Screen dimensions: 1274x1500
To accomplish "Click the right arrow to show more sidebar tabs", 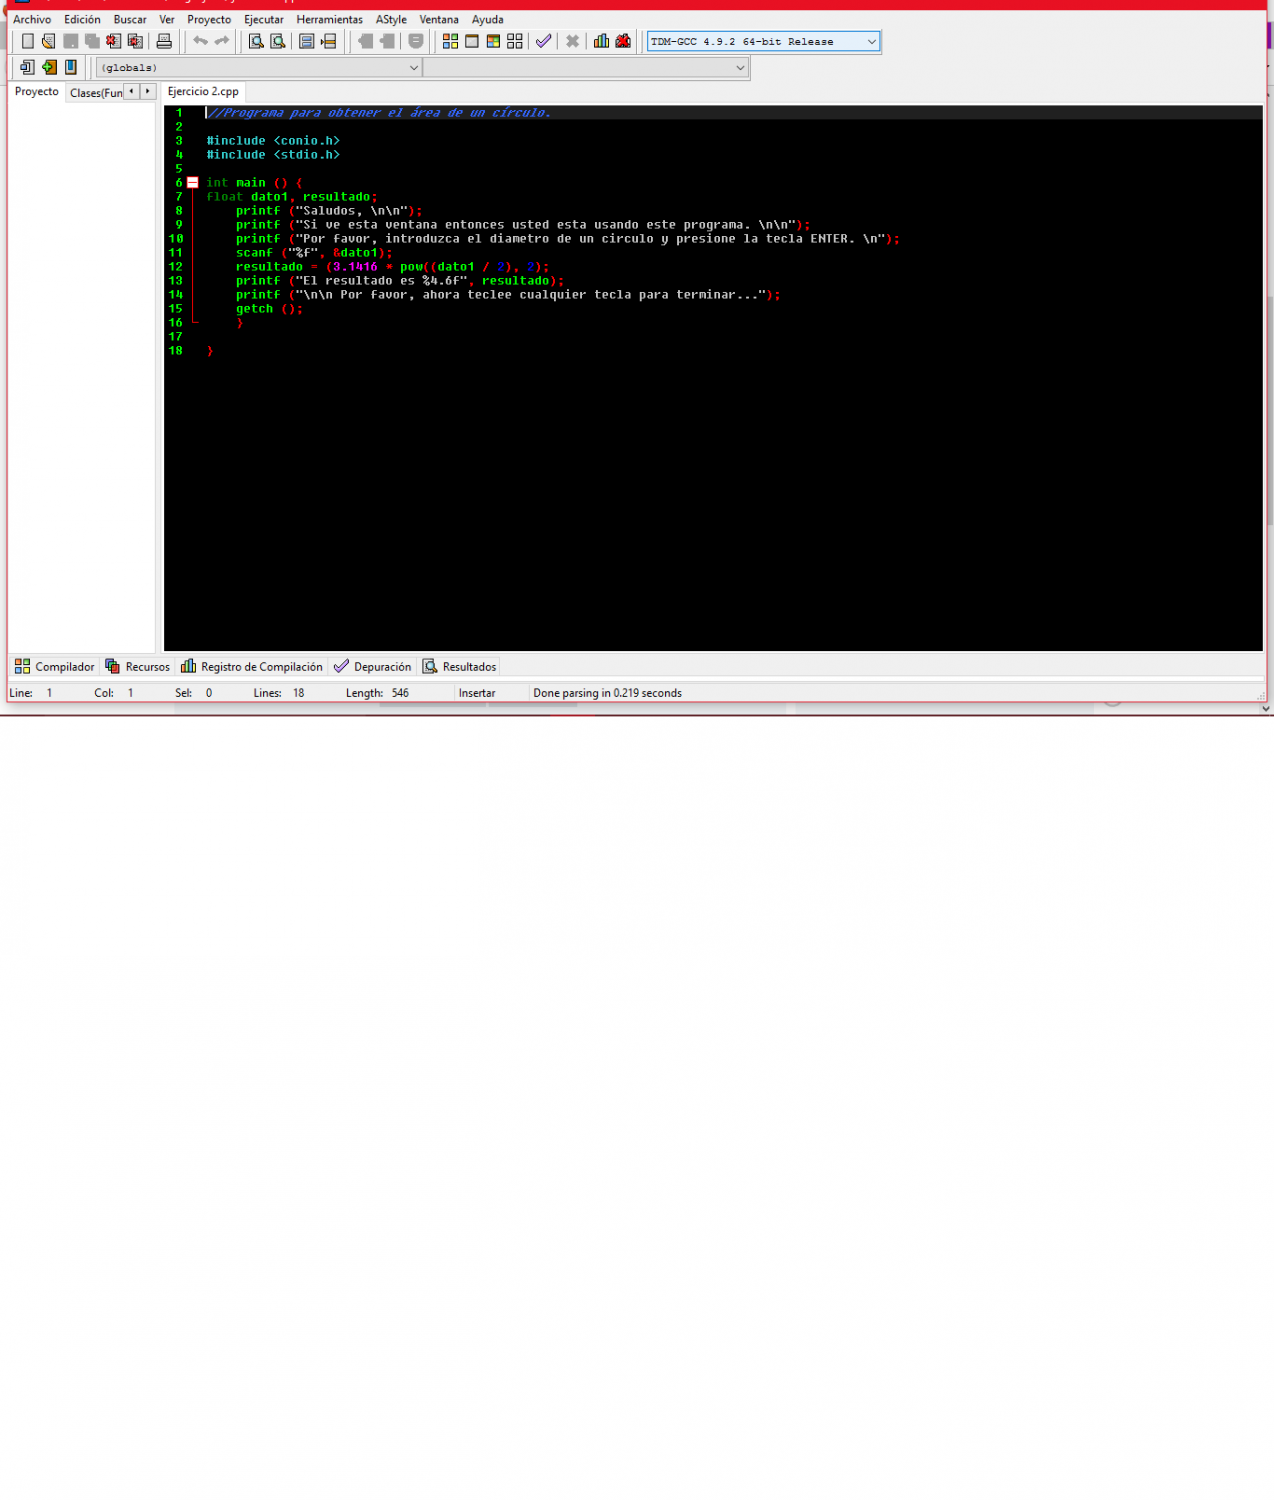I will coord(148,91).
